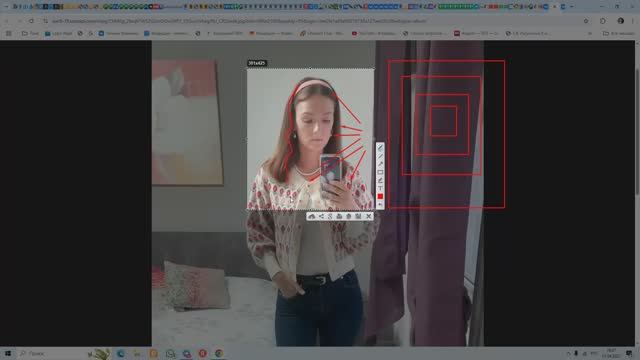The width and height of the screenshot is (640, 360).
Task: Open Chrome from the taskbar
Action: click(x=219, y=353)
